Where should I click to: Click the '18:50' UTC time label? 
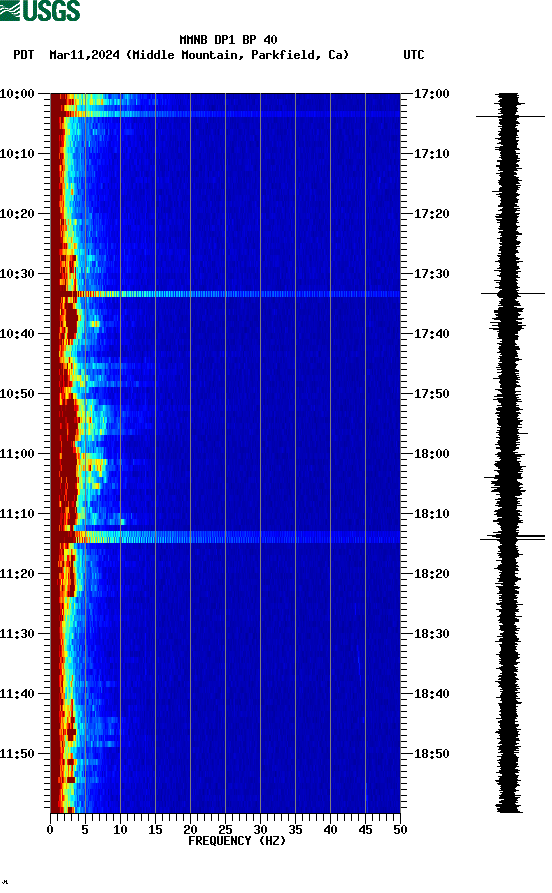point(432,753)
